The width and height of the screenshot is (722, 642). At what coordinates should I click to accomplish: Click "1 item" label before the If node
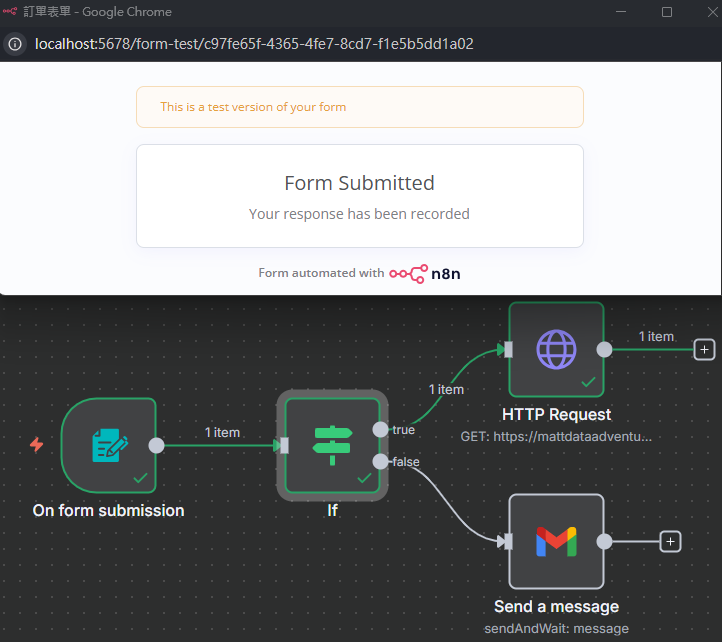pos(222,432)
